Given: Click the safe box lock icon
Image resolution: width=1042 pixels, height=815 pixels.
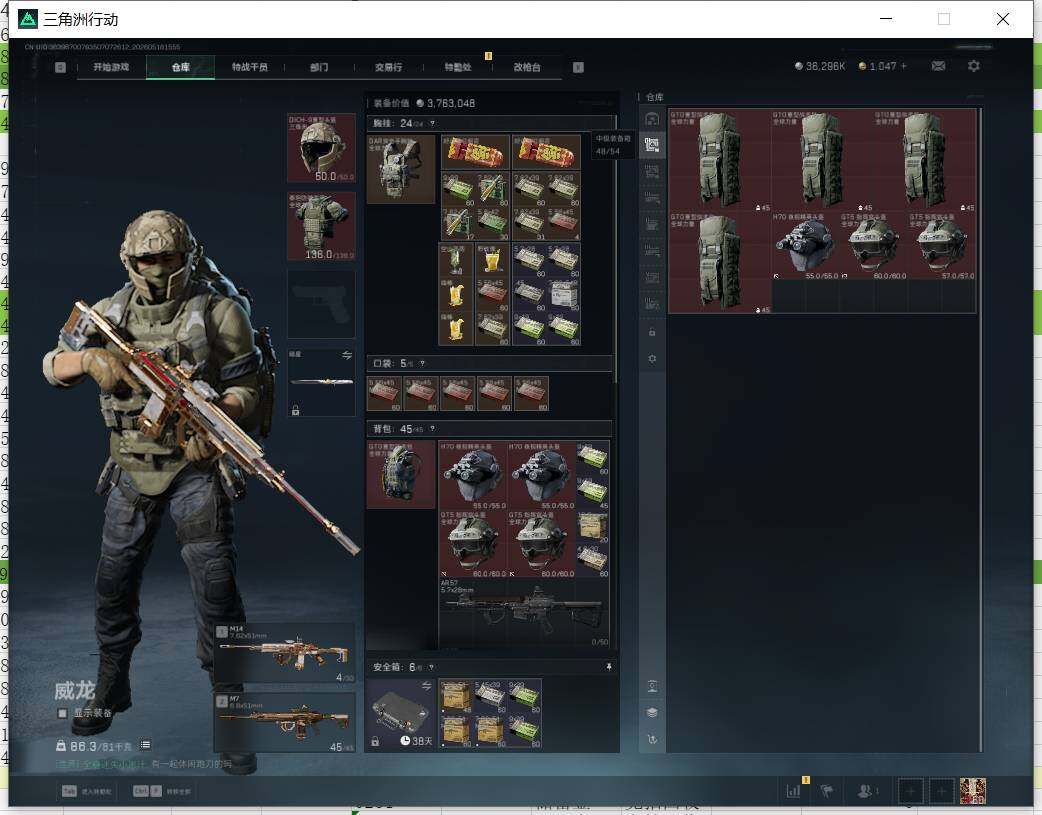Looking at the screenshot, I should click(x=375, y=741).
